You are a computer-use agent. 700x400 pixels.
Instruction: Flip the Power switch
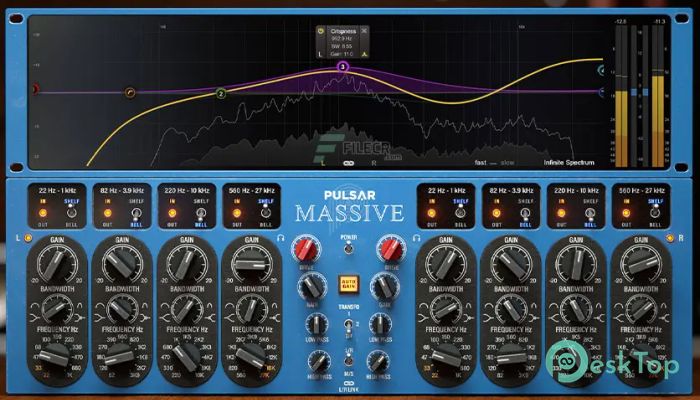[x=348, y=248]
